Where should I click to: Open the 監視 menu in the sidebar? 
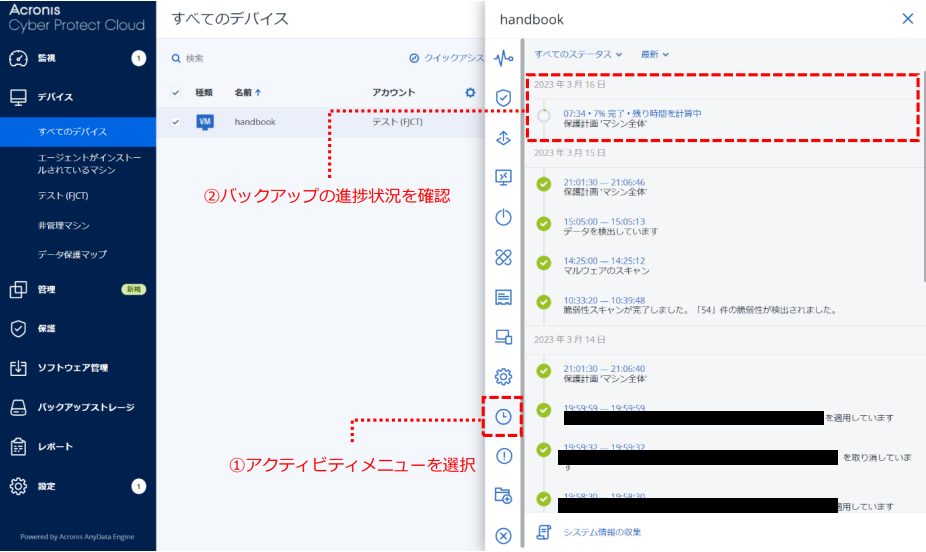47,58
